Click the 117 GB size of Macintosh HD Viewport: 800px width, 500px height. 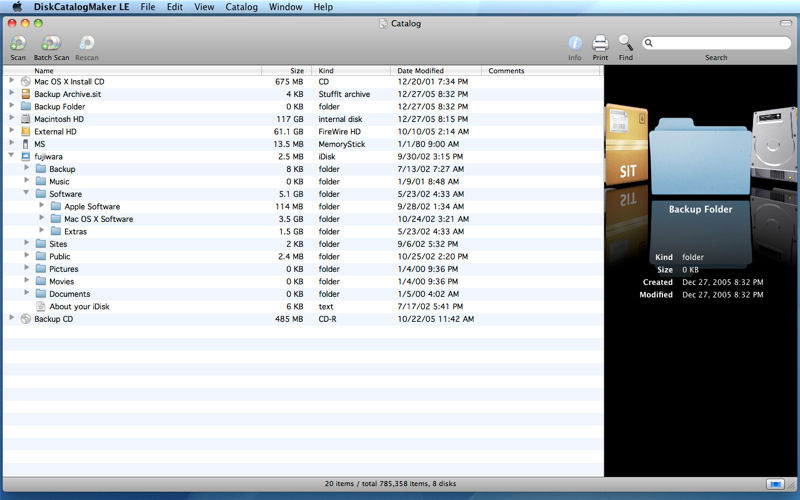coord(290,119)
